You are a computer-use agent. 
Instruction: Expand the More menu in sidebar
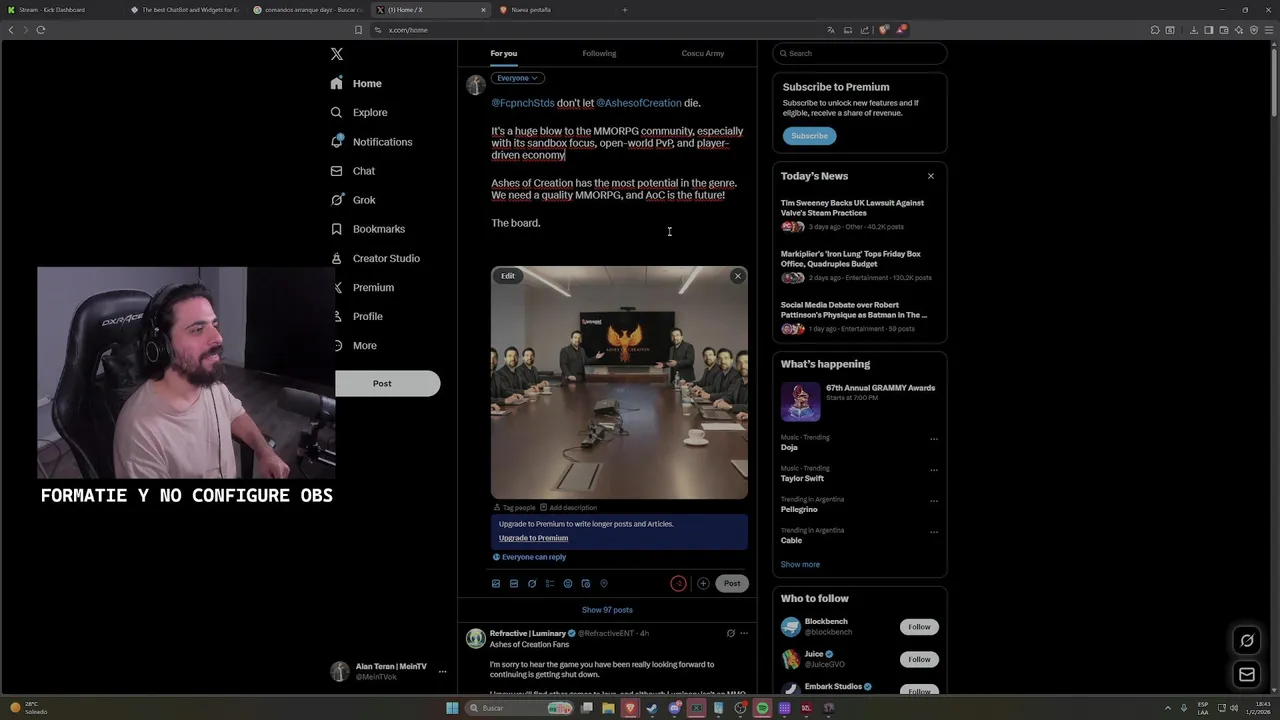(354, 345)
